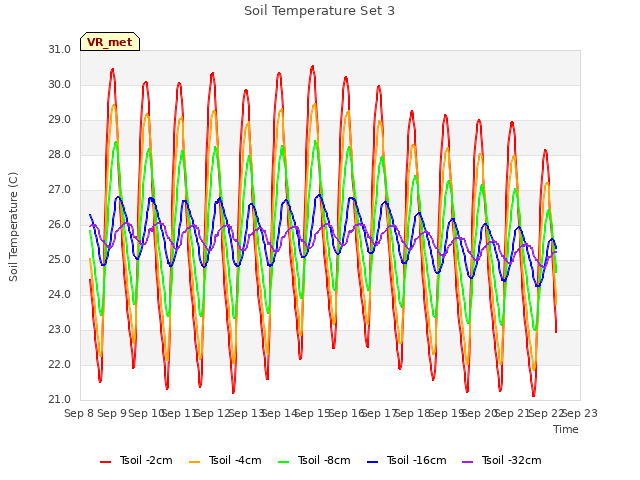Viewport: 640px width, 480px height.
Task: Click the 27.0 y-axis tick label
Action: pos(60,189)
